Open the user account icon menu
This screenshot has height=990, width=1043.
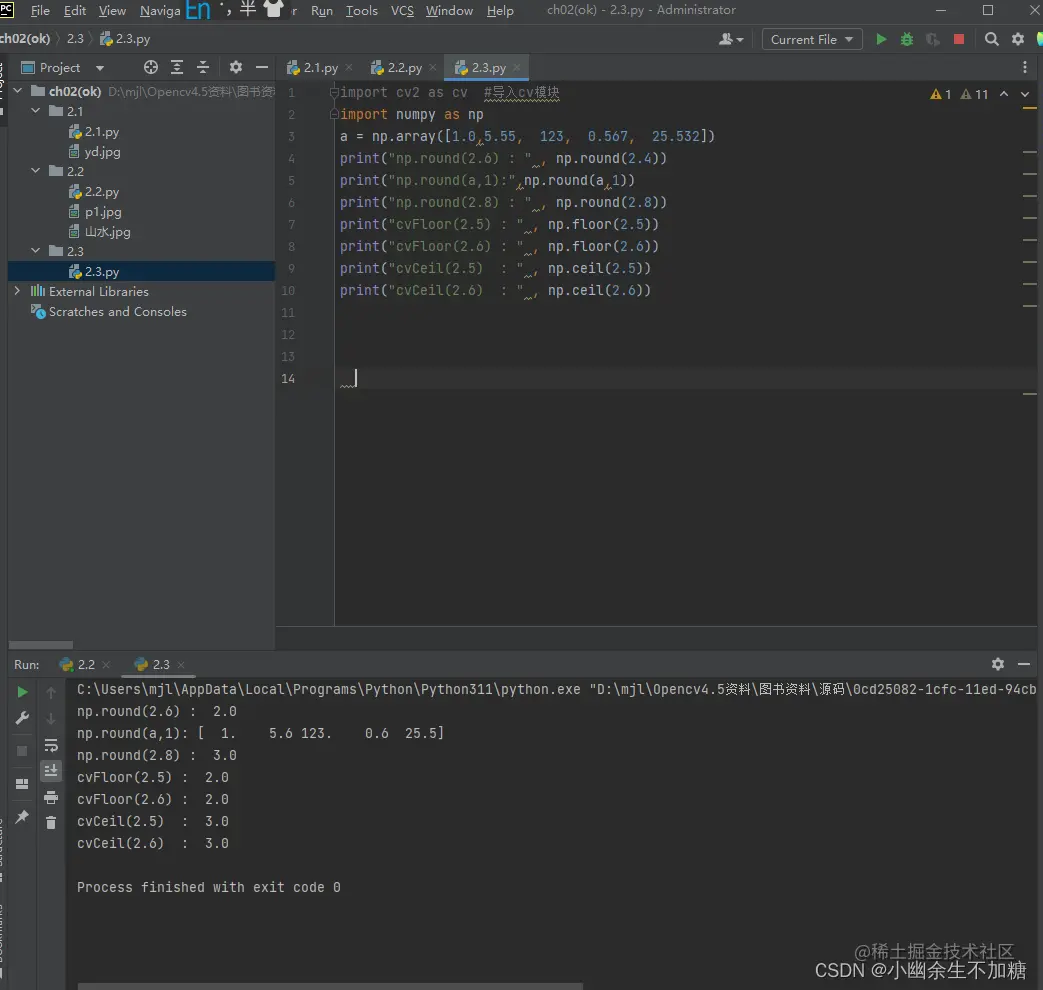[730, 39]
